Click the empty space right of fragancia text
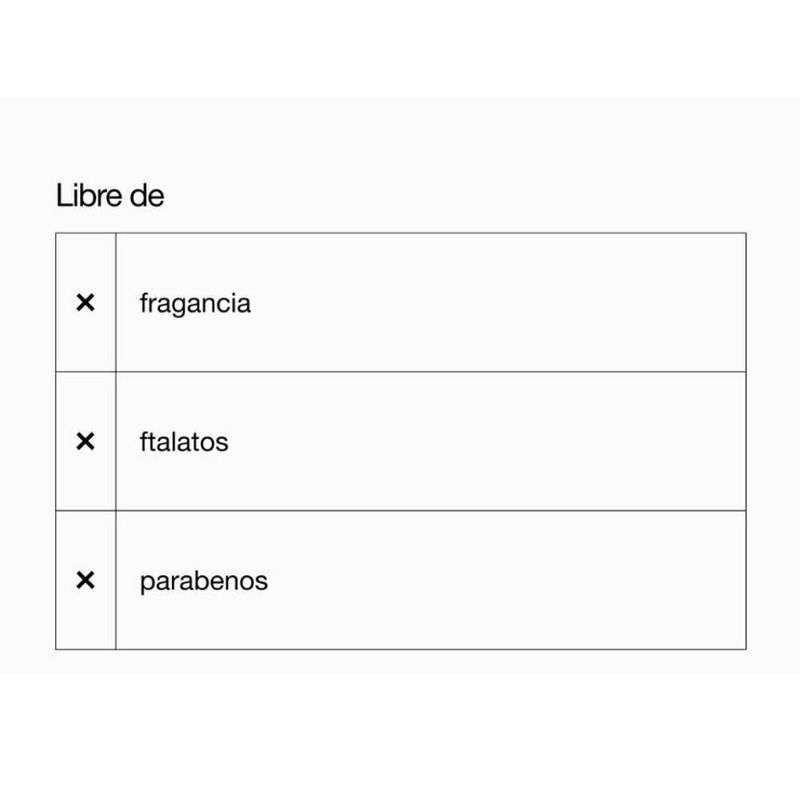Screen dimensions: 800x800 [x=500, y=303]
